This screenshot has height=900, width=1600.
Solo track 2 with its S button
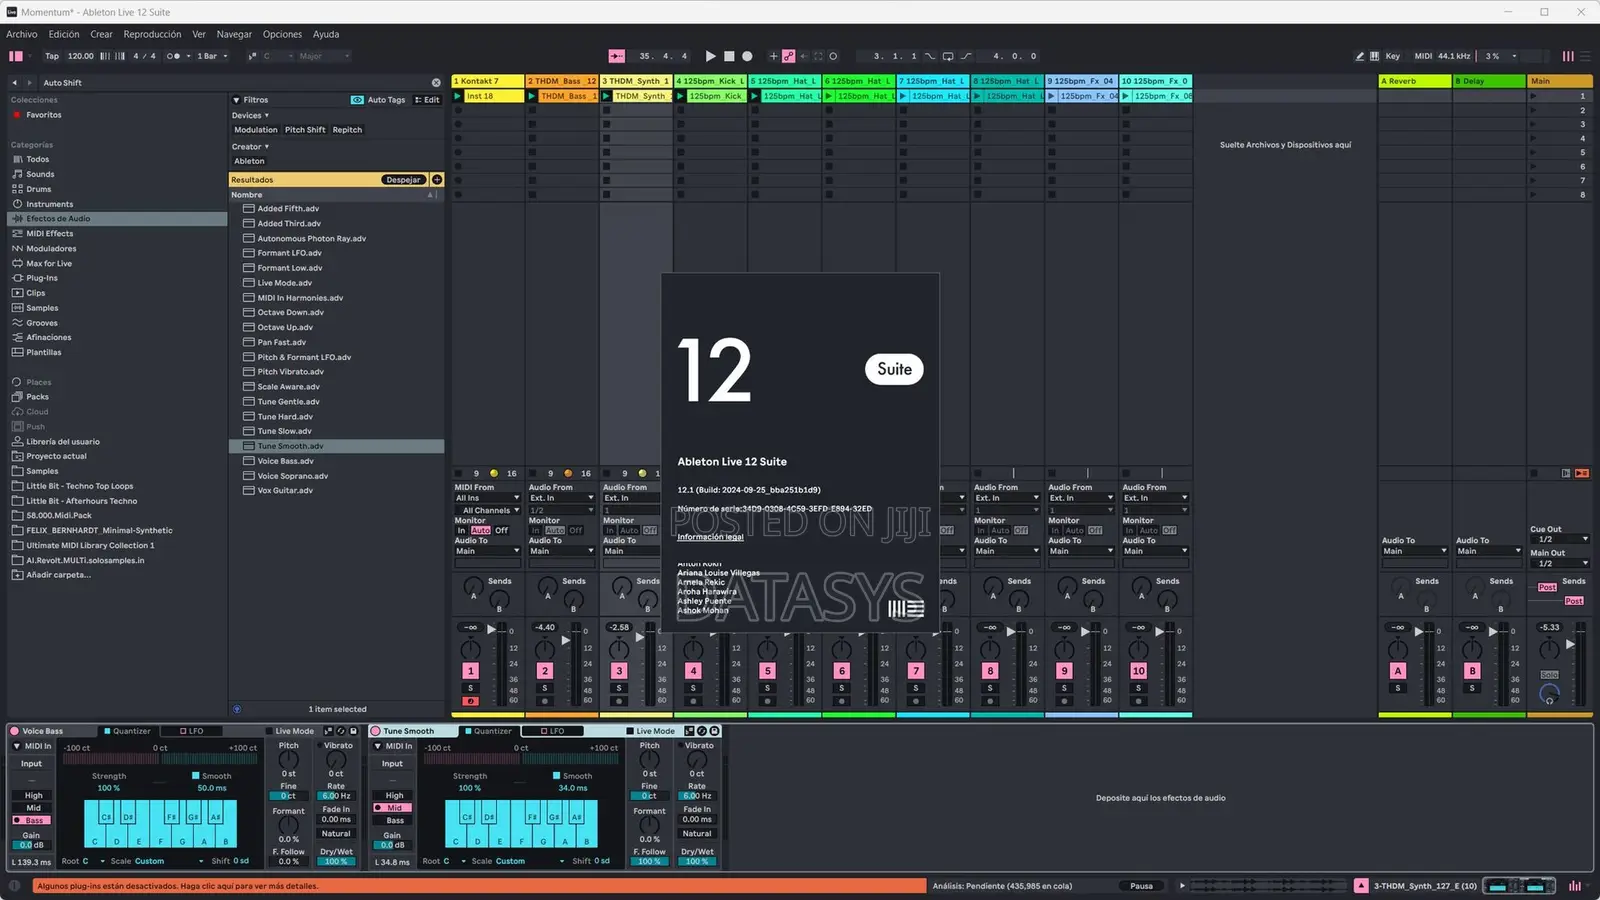coord(545,688)
